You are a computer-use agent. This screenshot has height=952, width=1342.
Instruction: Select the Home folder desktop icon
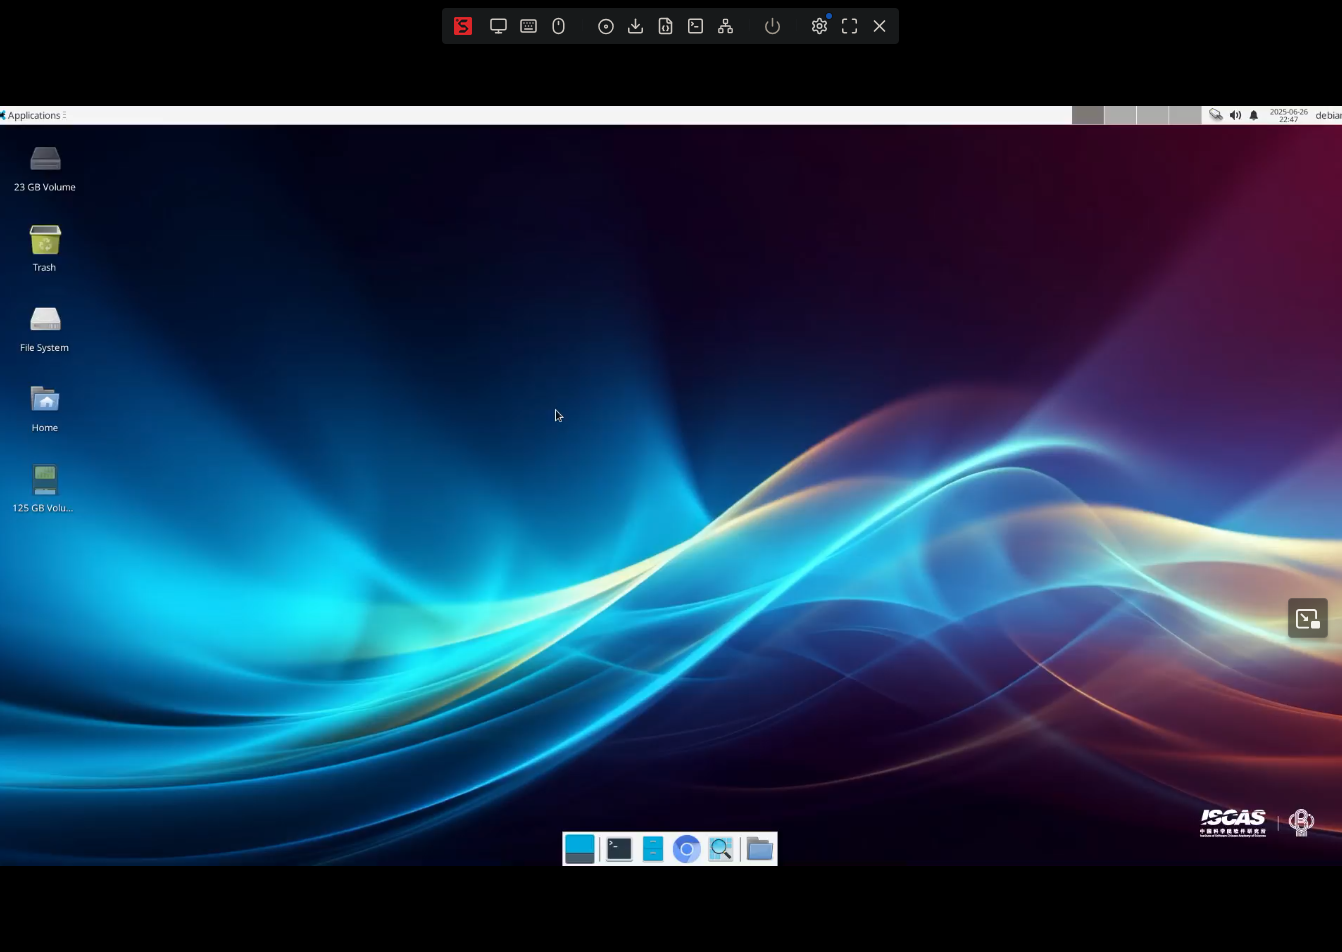[45, 408]
